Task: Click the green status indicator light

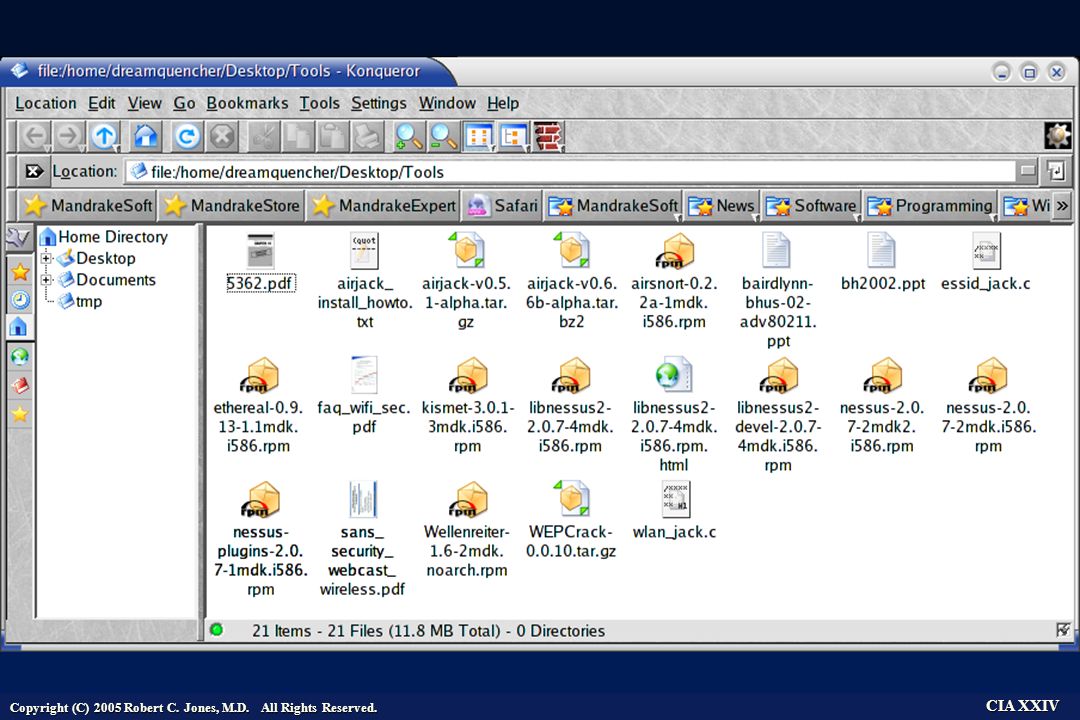Action: (216, 630)
